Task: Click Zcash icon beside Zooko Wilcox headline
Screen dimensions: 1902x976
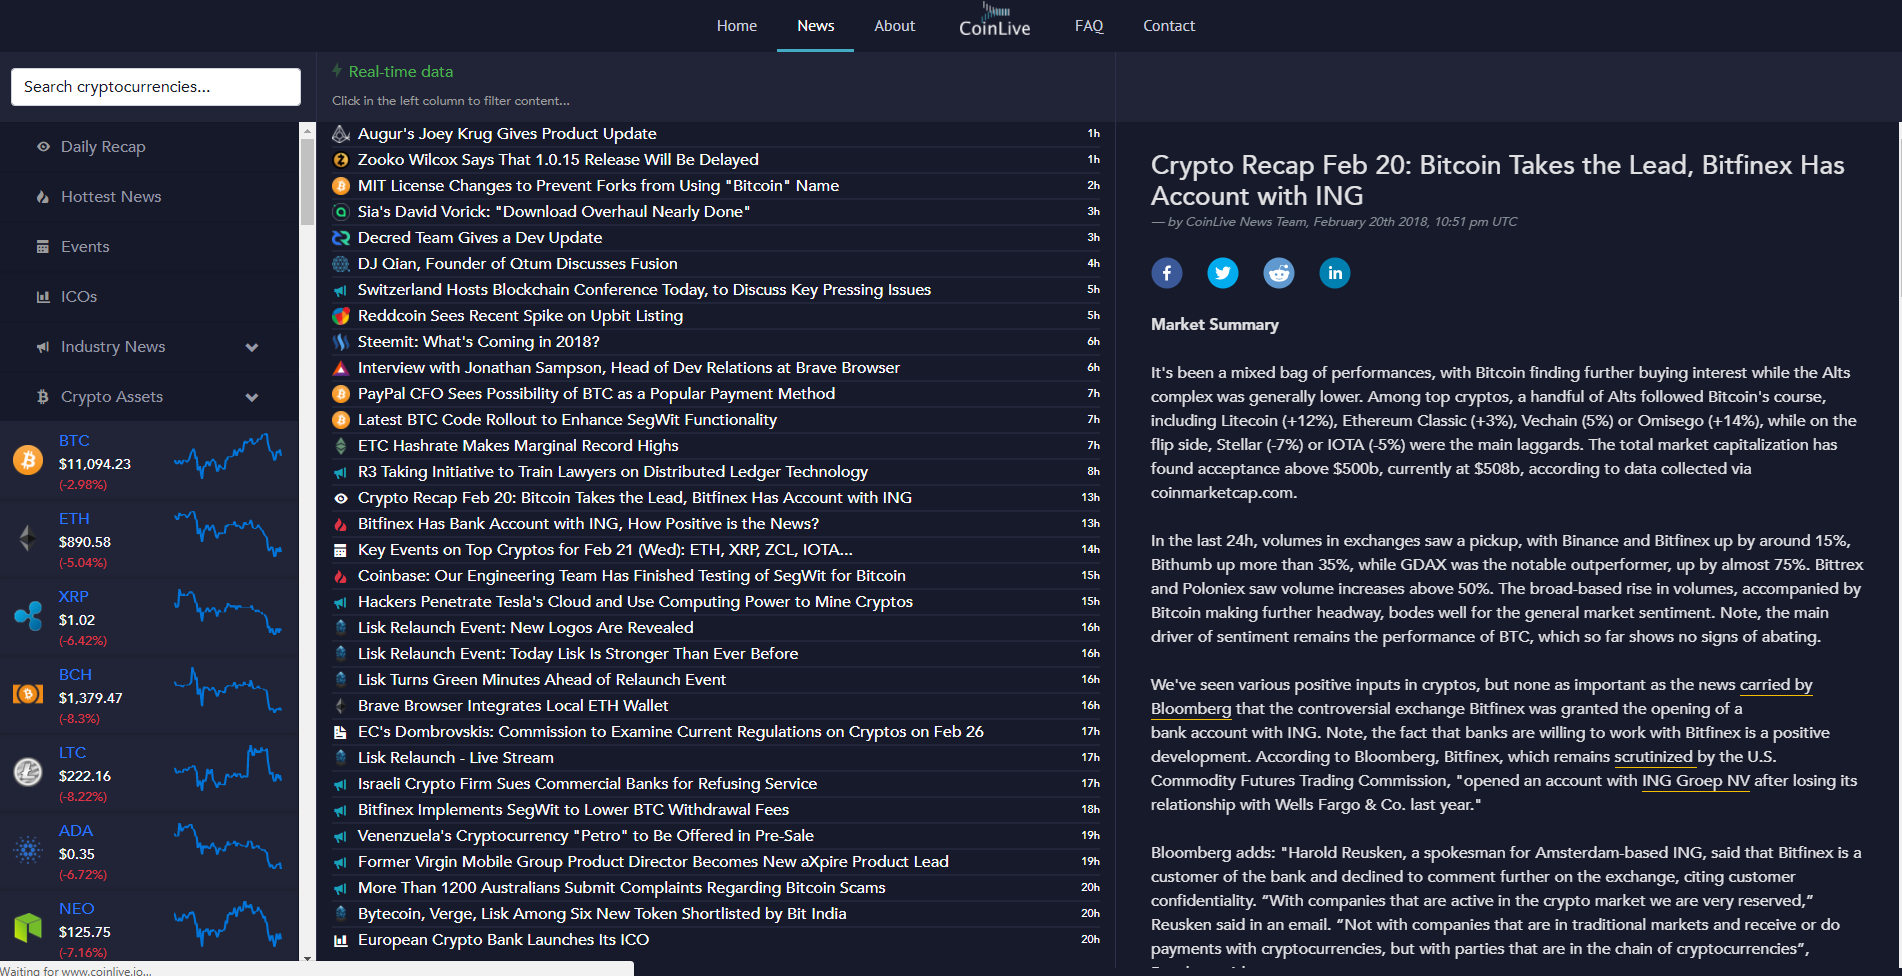Action: click(x=341, y=160)
